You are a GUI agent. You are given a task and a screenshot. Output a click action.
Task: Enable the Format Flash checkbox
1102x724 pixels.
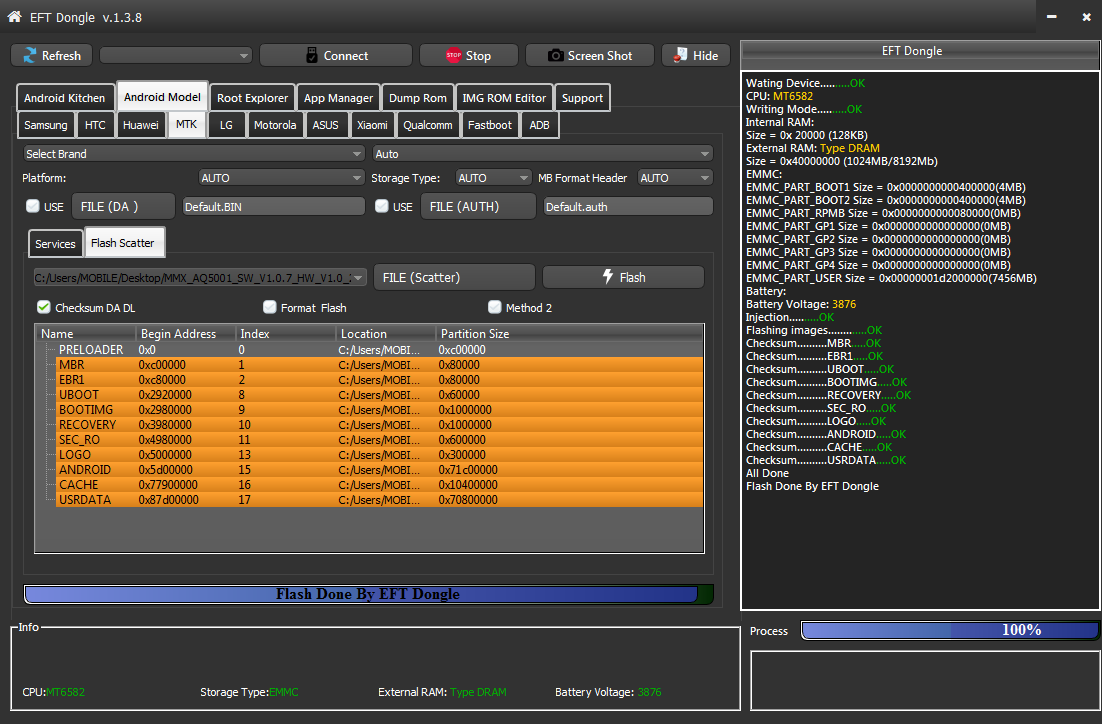point(269,307)
